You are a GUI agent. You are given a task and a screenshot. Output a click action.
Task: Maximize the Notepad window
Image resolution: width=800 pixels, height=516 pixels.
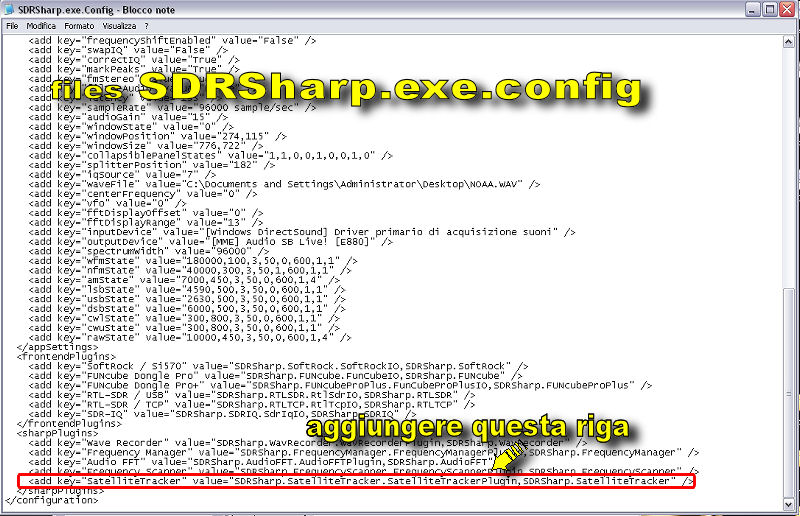pos(770,9)
